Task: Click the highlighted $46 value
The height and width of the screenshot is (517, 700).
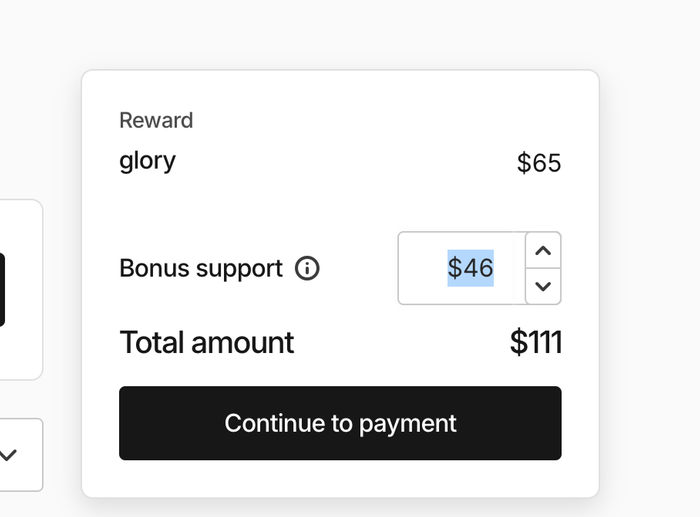Action: tap(471, 268)
